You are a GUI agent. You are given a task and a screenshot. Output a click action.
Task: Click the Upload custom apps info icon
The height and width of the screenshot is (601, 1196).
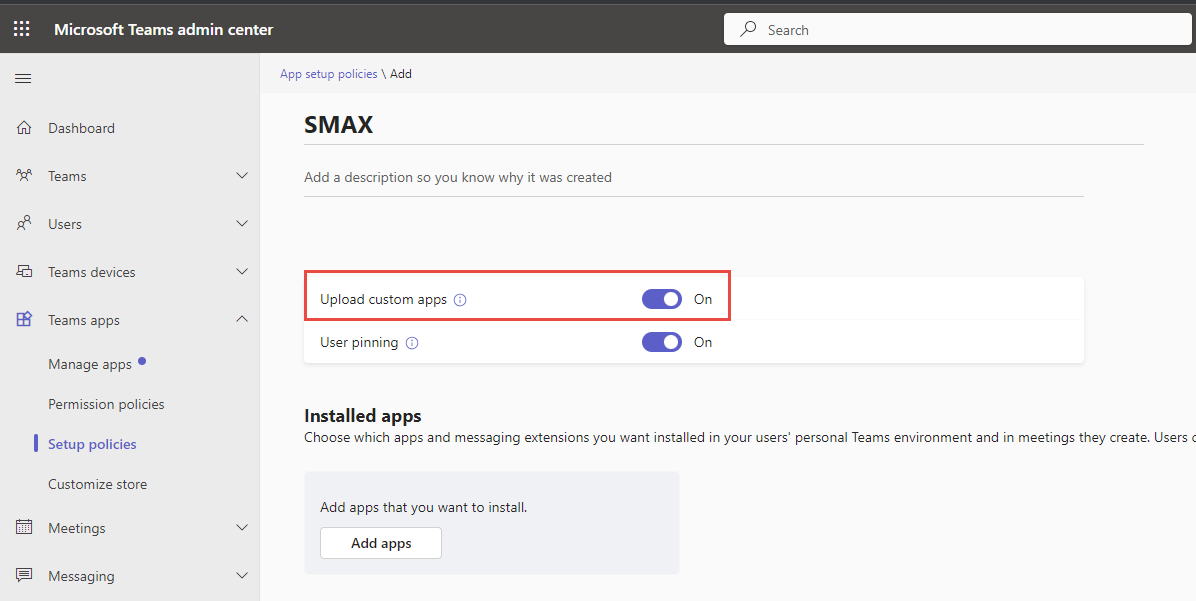[459, 299]
